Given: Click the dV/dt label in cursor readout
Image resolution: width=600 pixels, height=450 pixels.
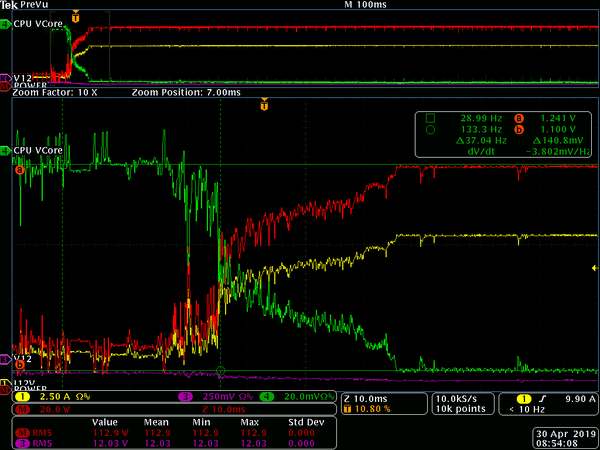Looking at the screenshot, I should pos(481,152).
